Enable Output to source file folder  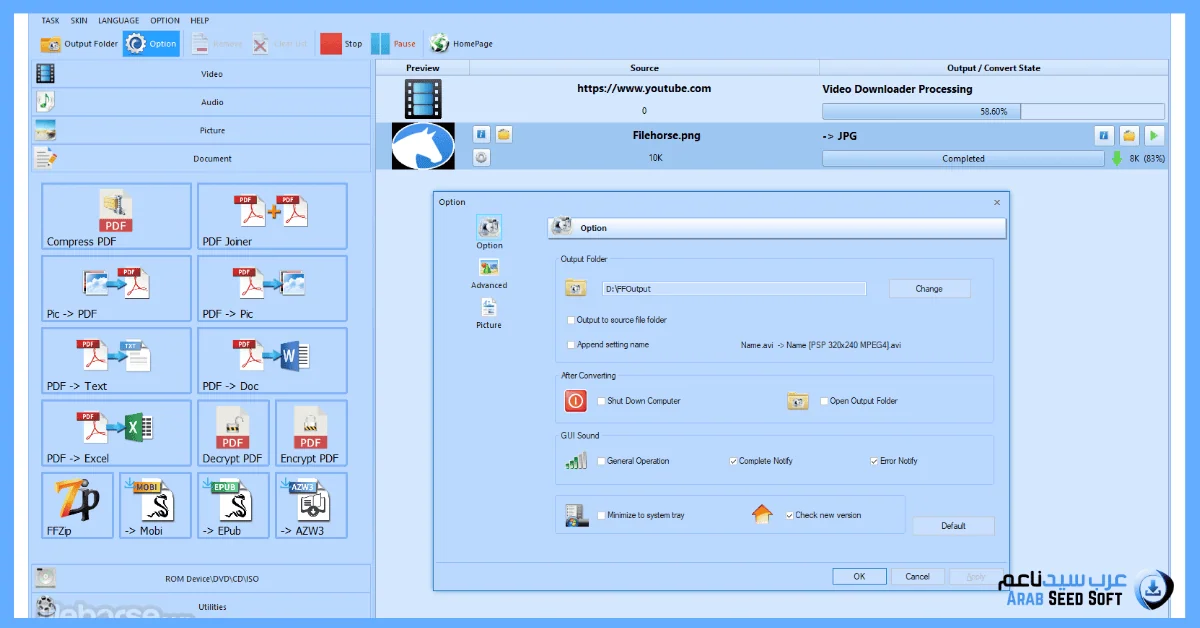pos(571,320)
